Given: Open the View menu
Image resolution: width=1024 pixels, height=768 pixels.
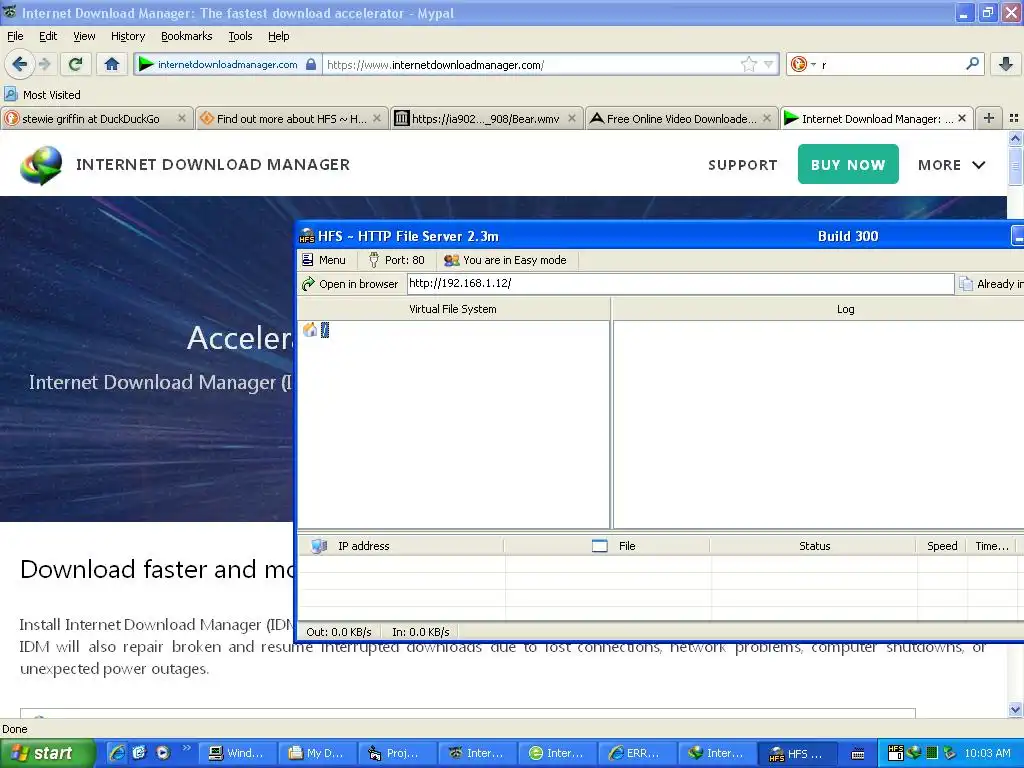Looking at the screenshot, I should pyautogui.click(x=84, y=36).
